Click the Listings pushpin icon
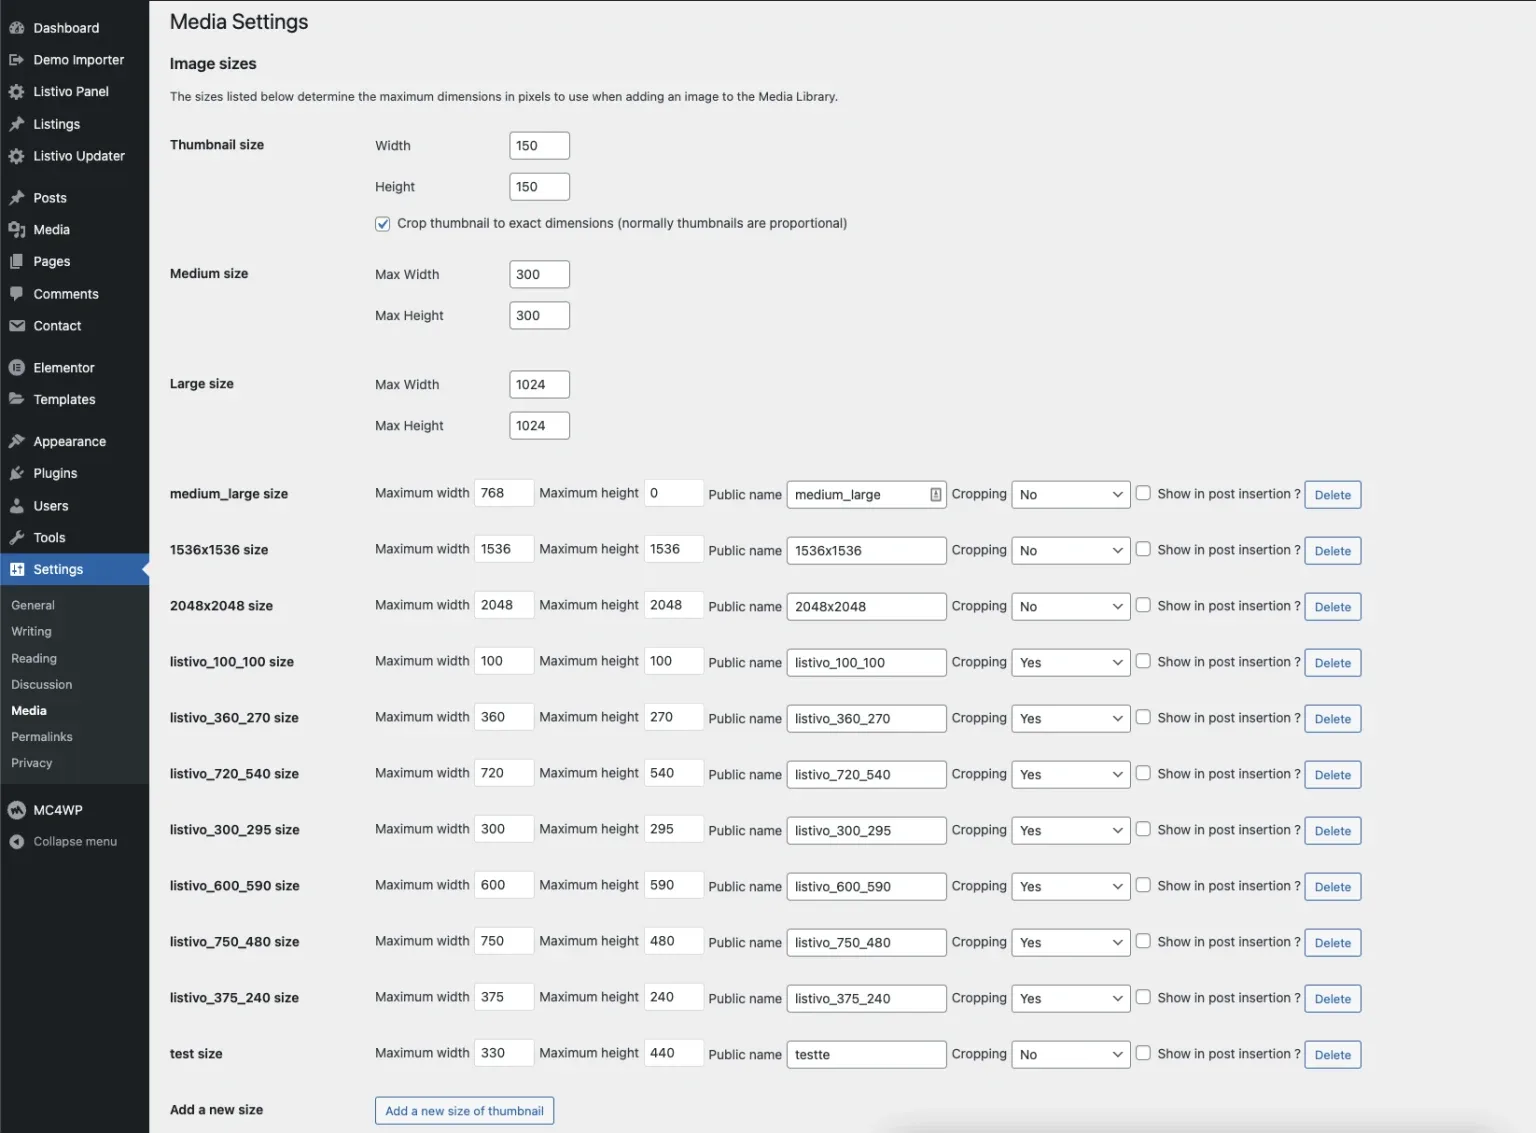This screenshot has height=1133, width=1536. [x=17, y=124]
